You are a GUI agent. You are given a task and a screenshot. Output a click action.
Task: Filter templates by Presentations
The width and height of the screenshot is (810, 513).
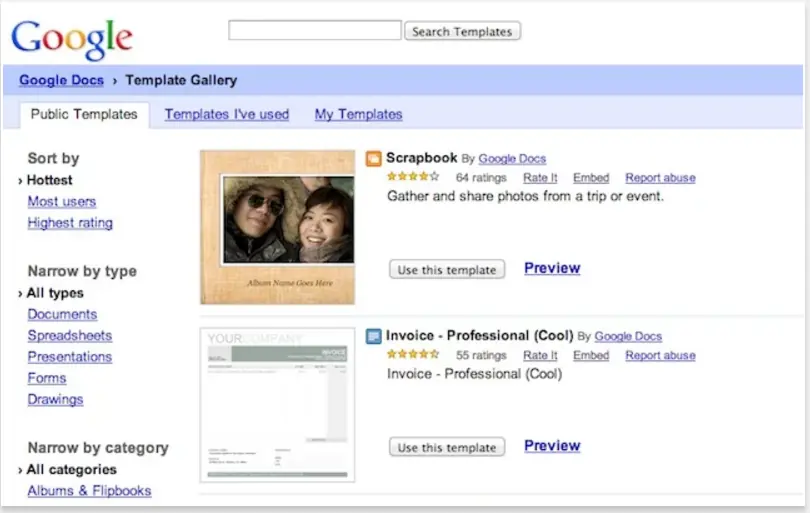70,356
